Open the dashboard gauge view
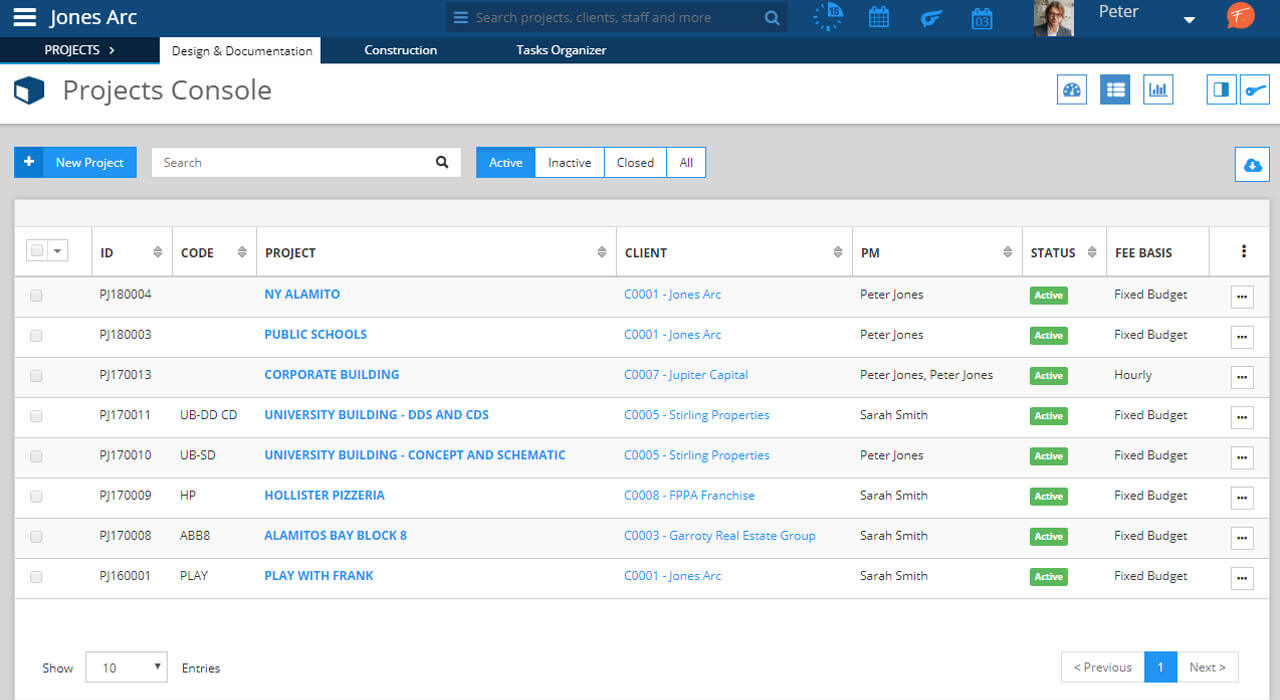Viewport: 1280px width, 700px height. [1072, 90]
